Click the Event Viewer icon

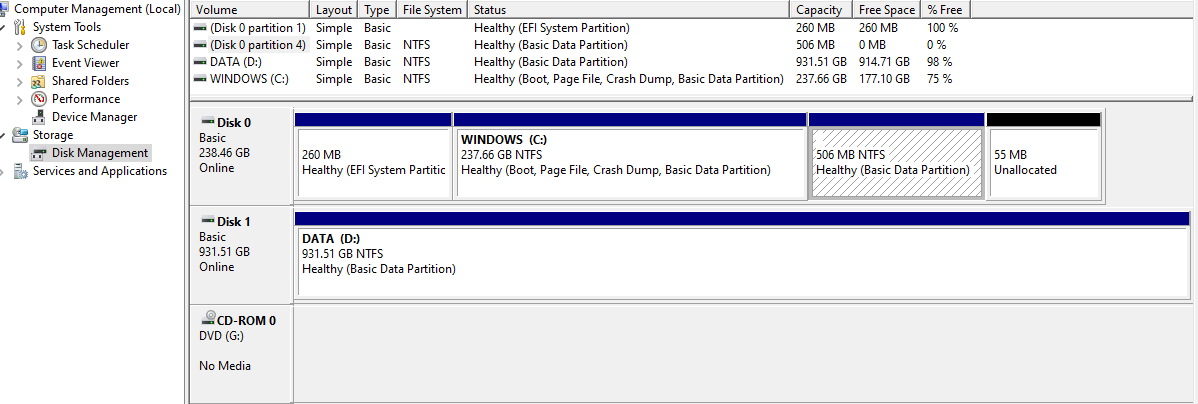point(39,63)
